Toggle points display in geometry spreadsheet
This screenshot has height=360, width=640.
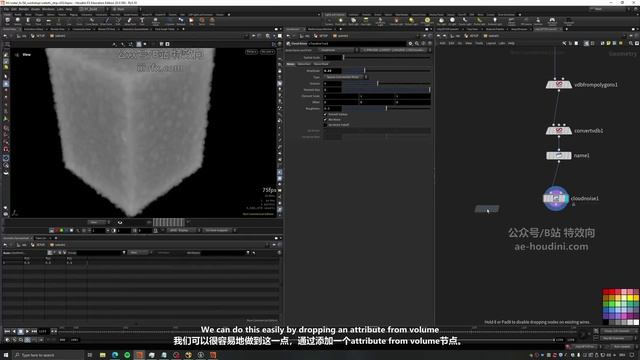point(50,253)
